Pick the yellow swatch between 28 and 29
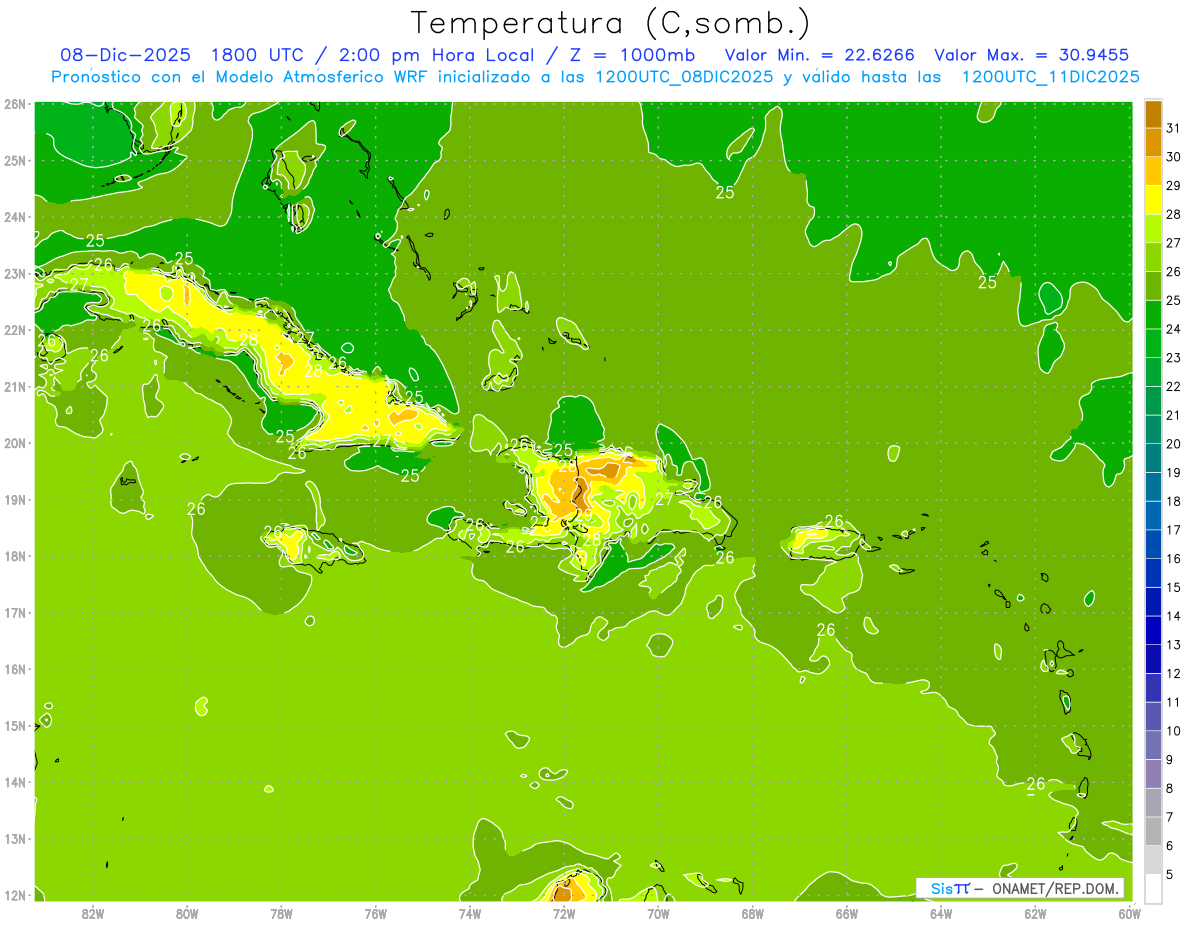This screenshot has width=1200, height=927. coord(1153,200)
